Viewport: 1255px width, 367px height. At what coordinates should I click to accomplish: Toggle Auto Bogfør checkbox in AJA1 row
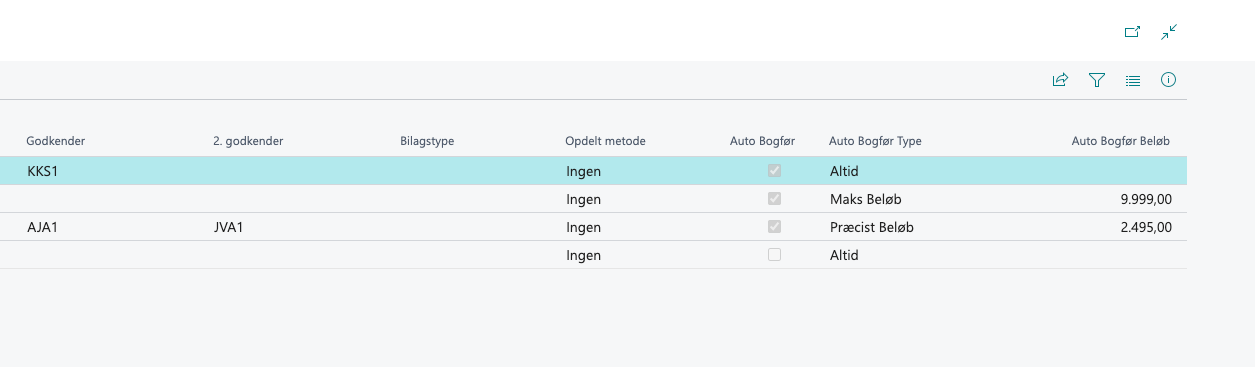point(774,227)
